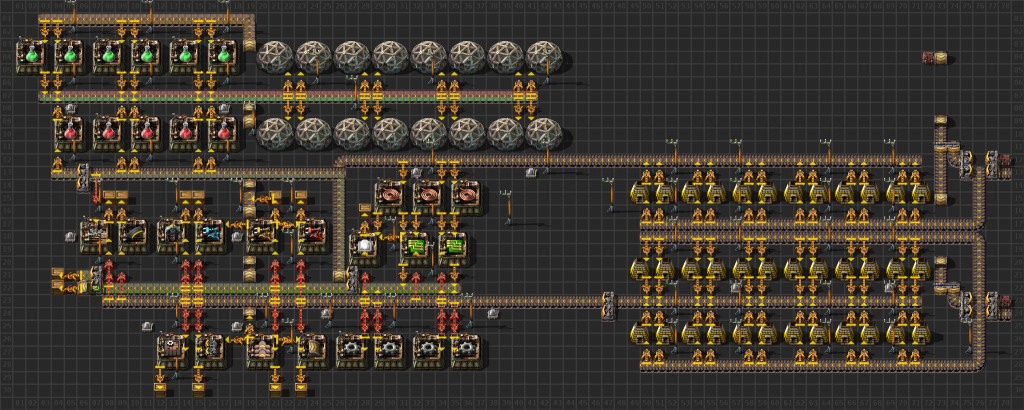The width and height of the screenshot is (1024, 410).
Task: Select the assembler left of the leftmost gear assembler
Action: 313,351
